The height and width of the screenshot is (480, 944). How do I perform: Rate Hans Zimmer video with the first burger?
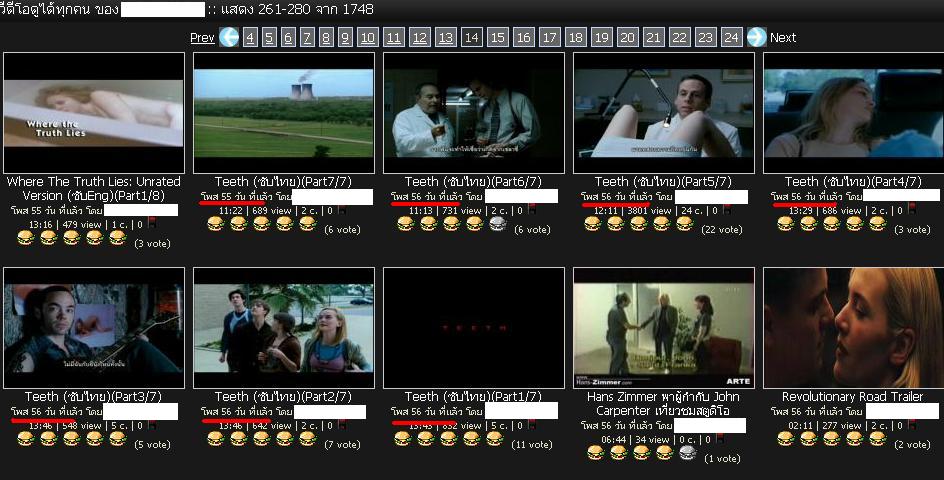(595, 453)
